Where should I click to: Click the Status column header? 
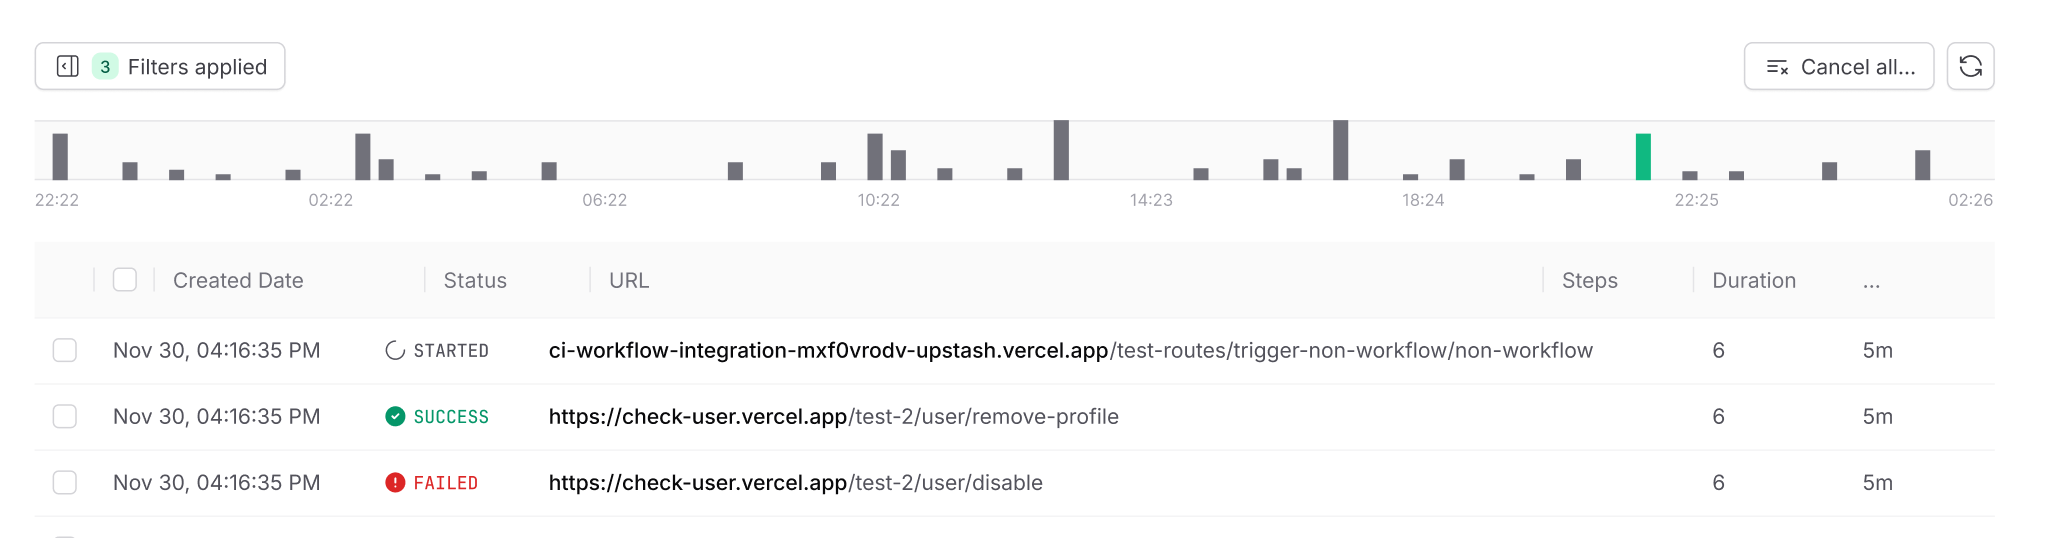[x=475, y=281]
